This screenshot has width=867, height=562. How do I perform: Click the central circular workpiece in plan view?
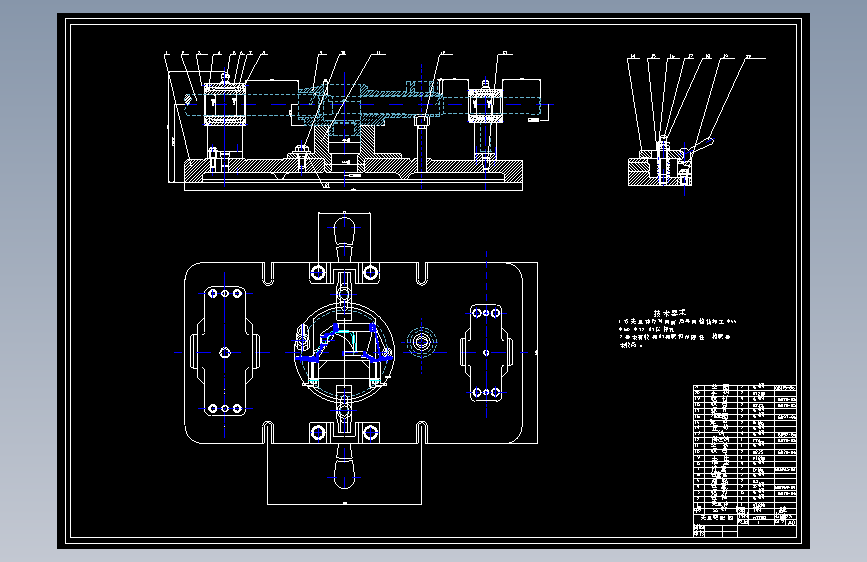click(344, 352)
